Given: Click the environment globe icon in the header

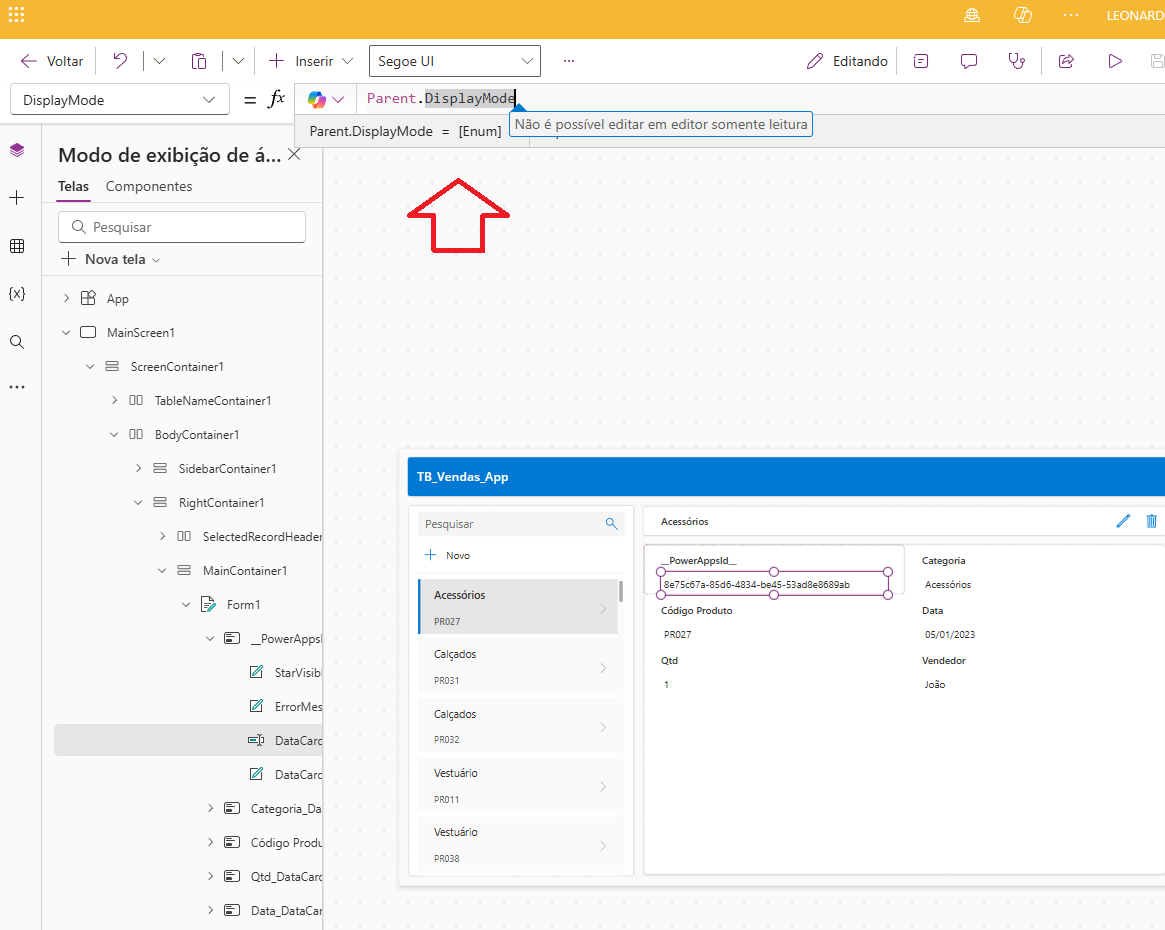Looking at the screenshot, I should pos(972,16).
